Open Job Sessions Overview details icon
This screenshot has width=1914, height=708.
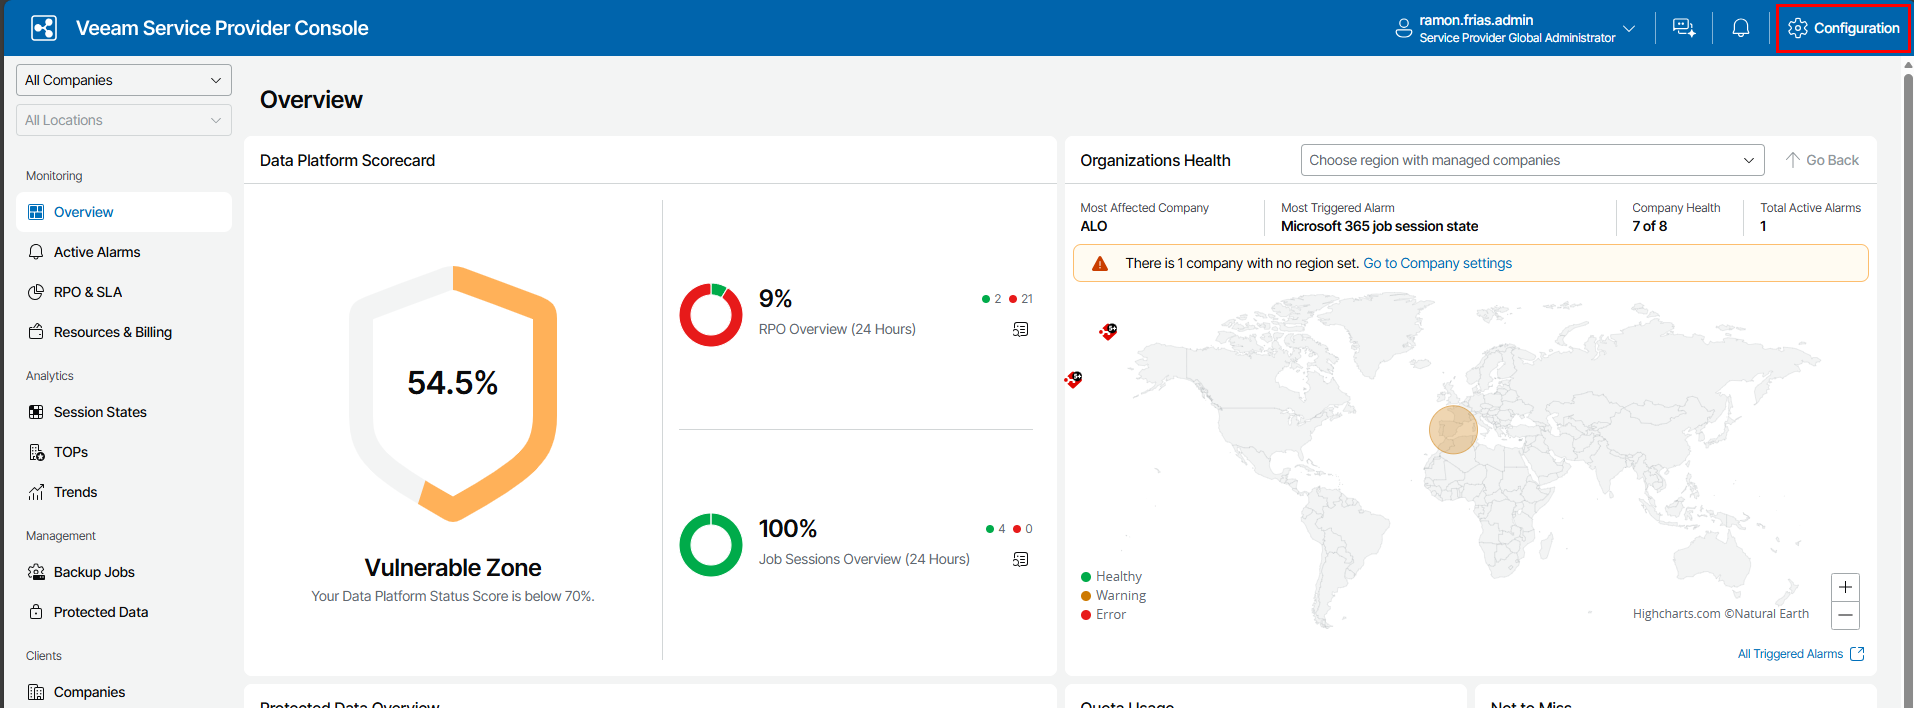[1020, 559]
